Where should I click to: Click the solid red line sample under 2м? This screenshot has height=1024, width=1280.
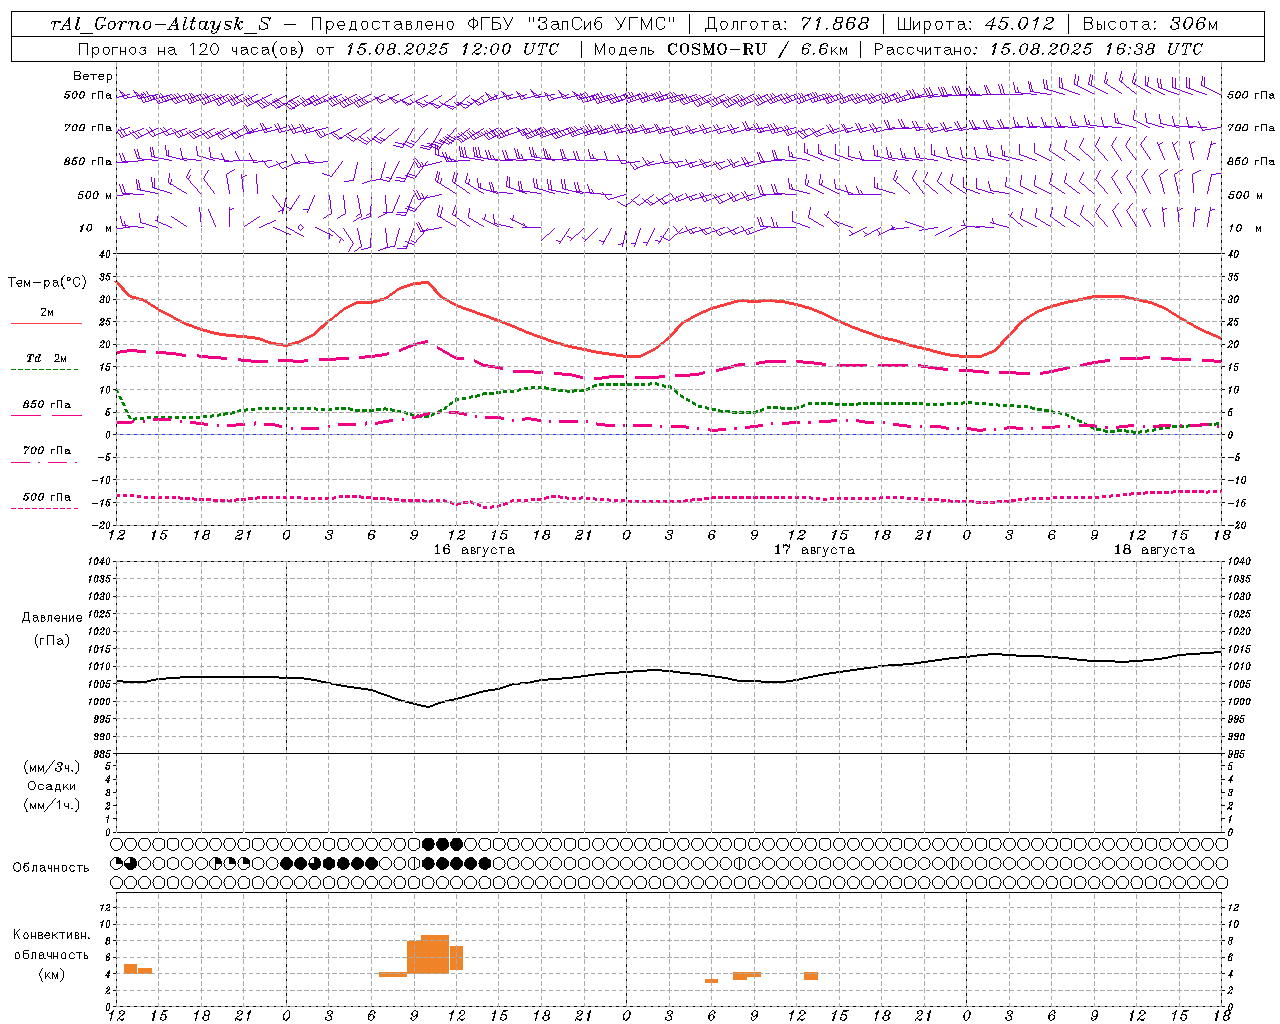46,324
